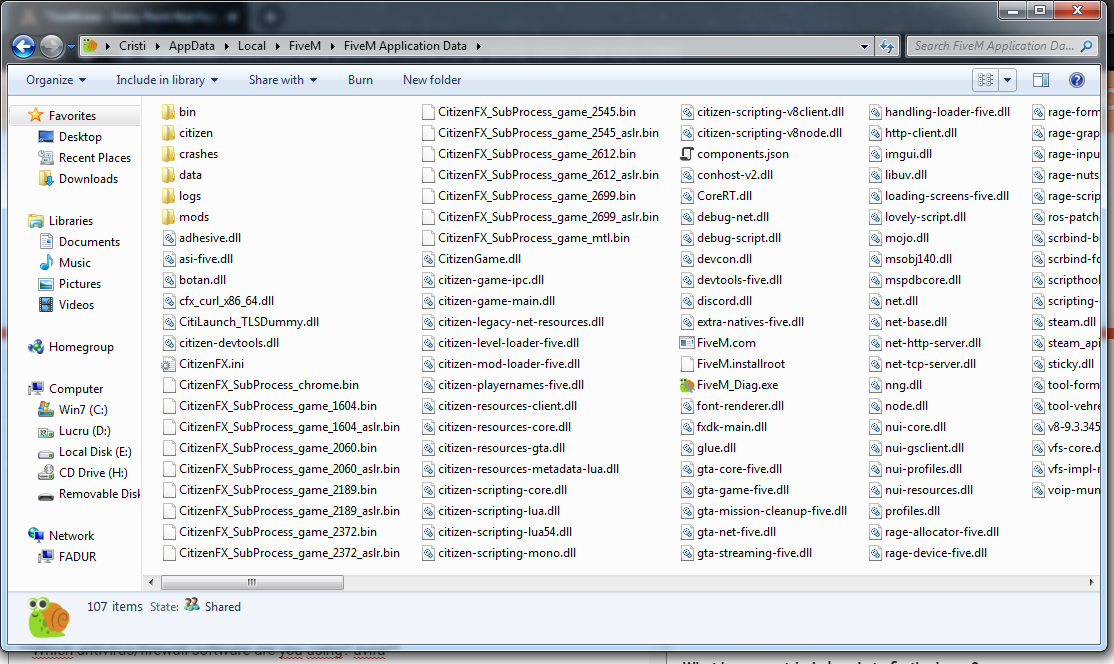Open the view options dropdown arrow

tap(1007, 80)
